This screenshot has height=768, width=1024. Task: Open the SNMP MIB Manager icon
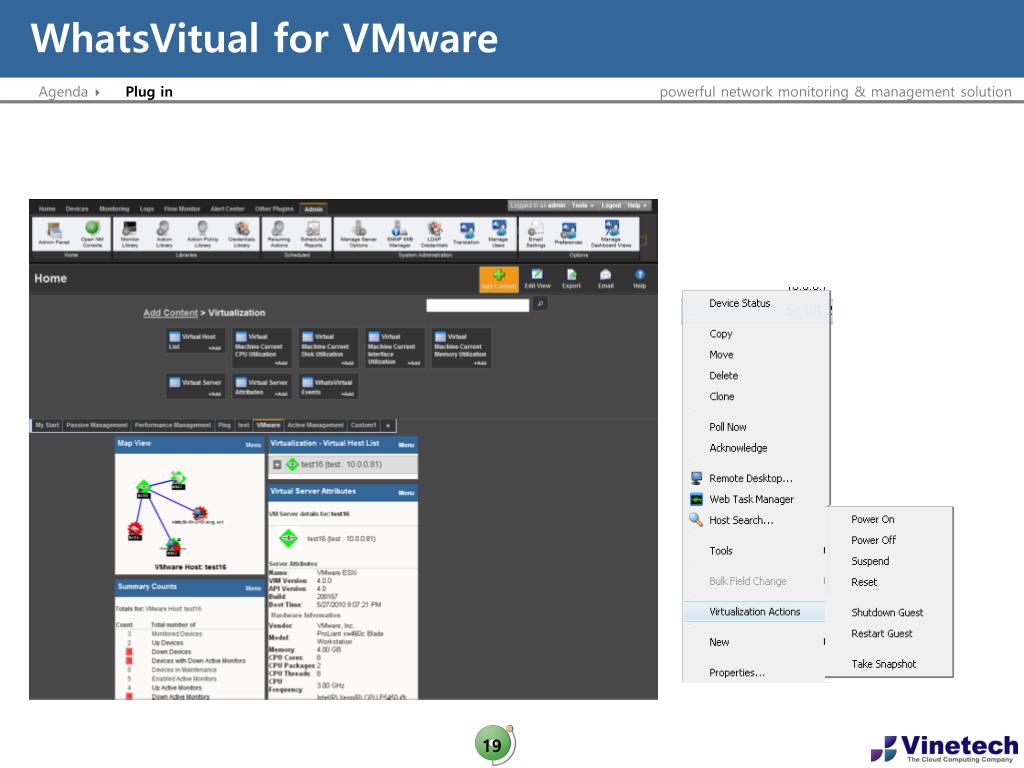[399, 232]
